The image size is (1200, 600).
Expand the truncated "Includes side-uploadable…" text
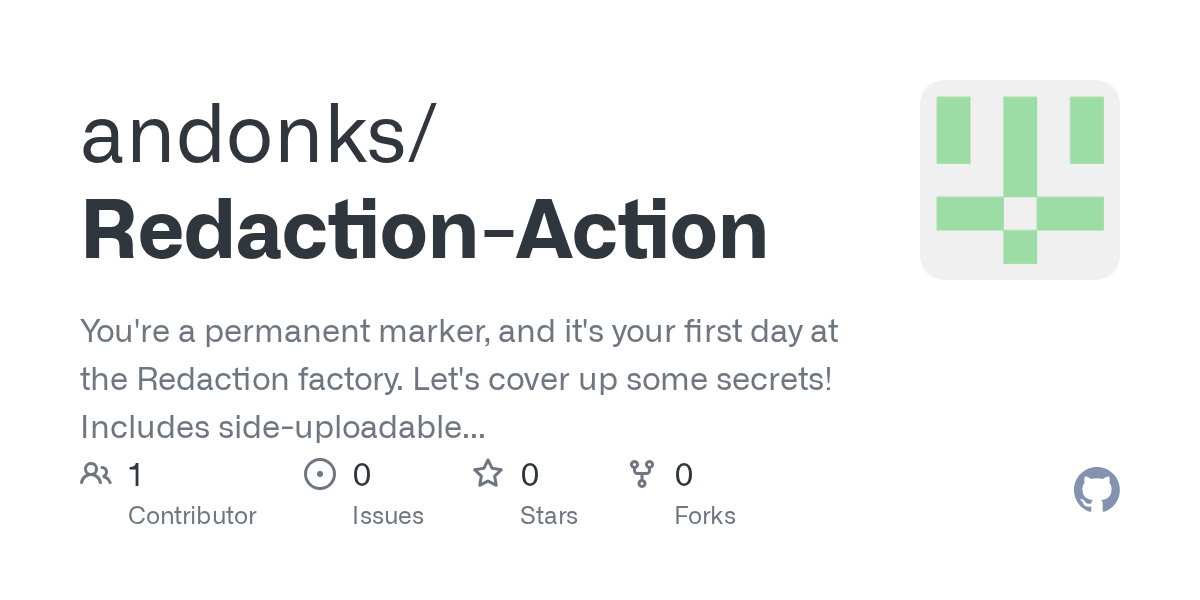click(283, 427)
